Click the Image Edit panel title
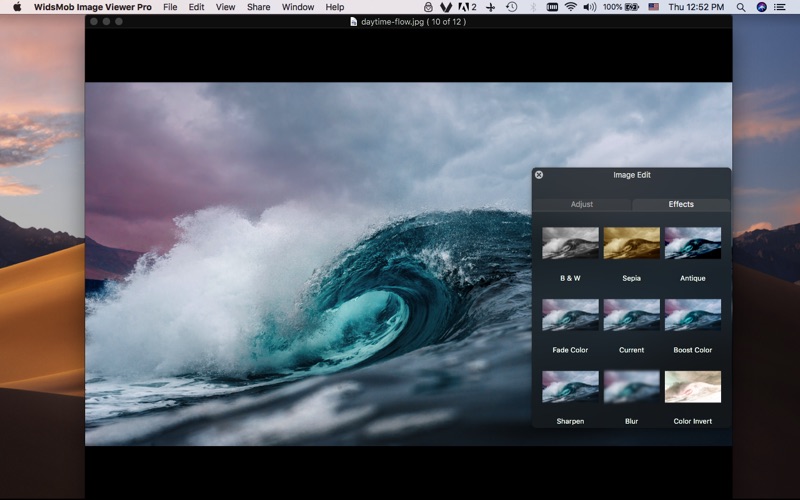The width and height of the screenshot is (800, 500). coord(632,175)
